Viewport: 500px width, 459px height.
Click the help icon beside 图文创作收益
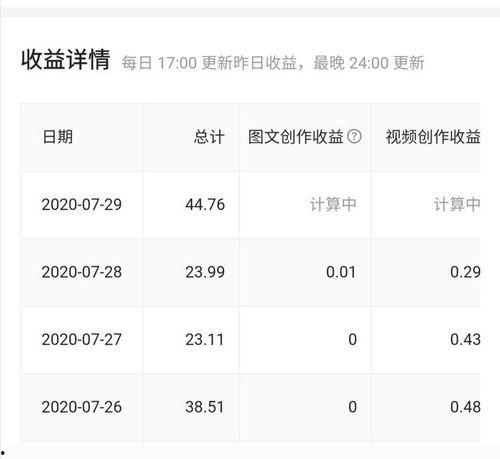coord(354,136)
